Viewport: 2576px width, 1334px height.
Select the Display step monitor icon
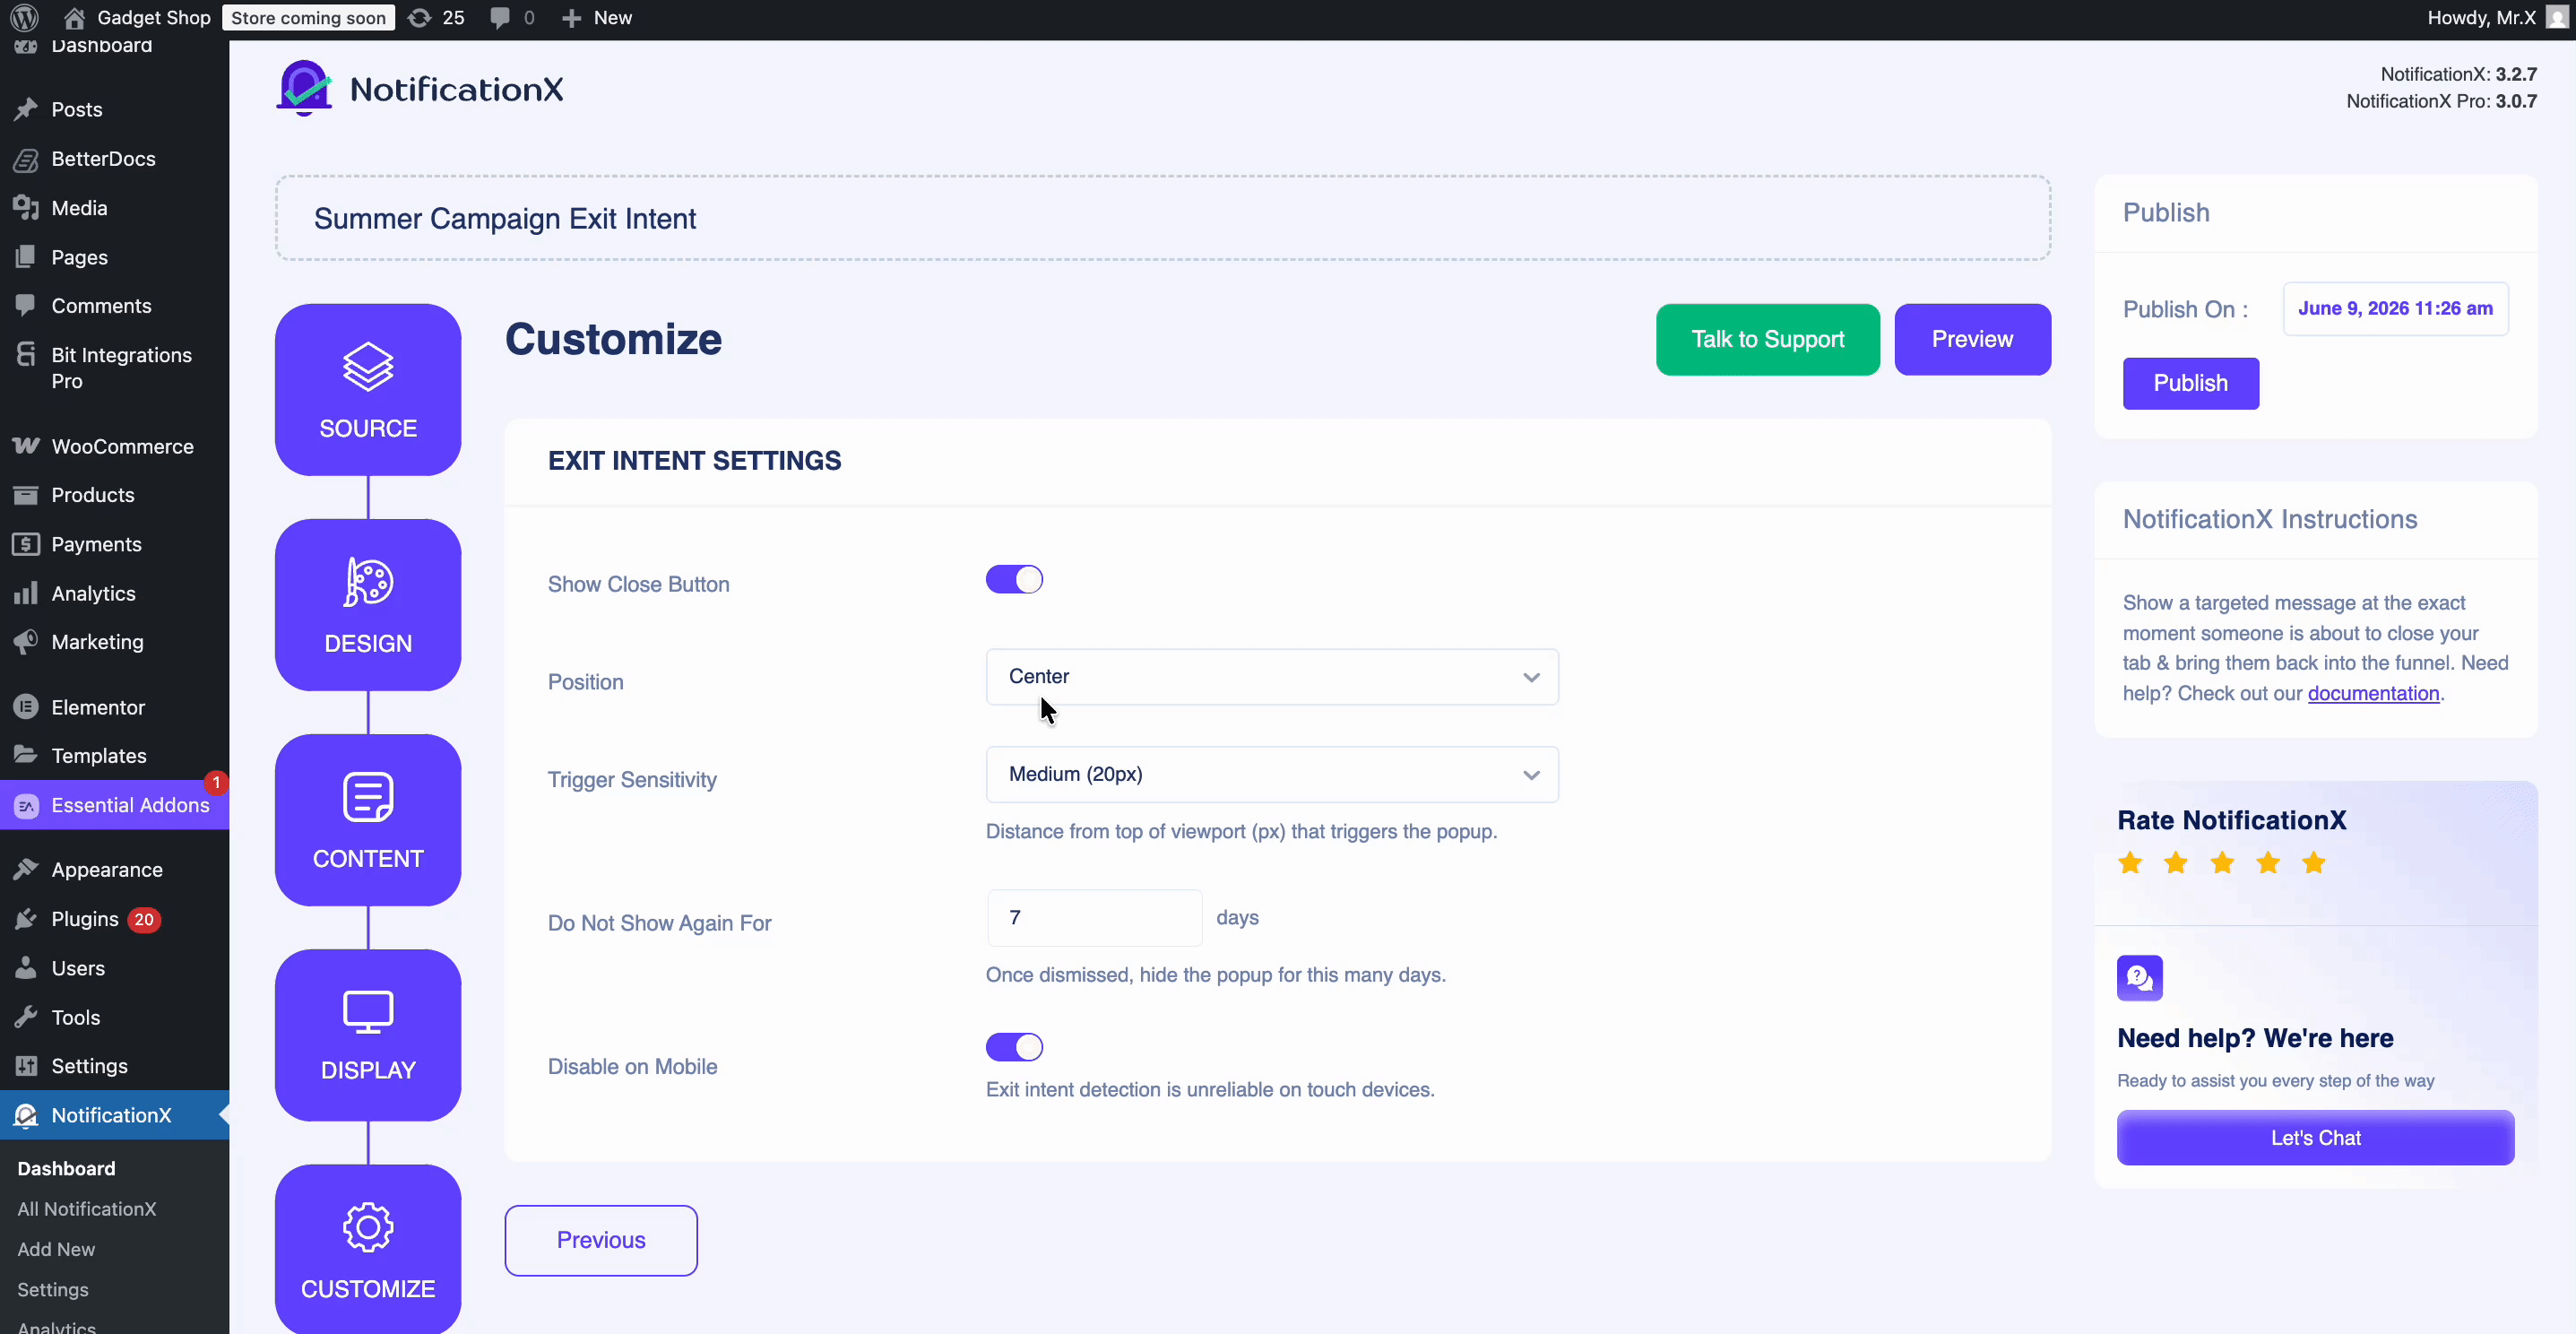click(x=368, y=1011)
